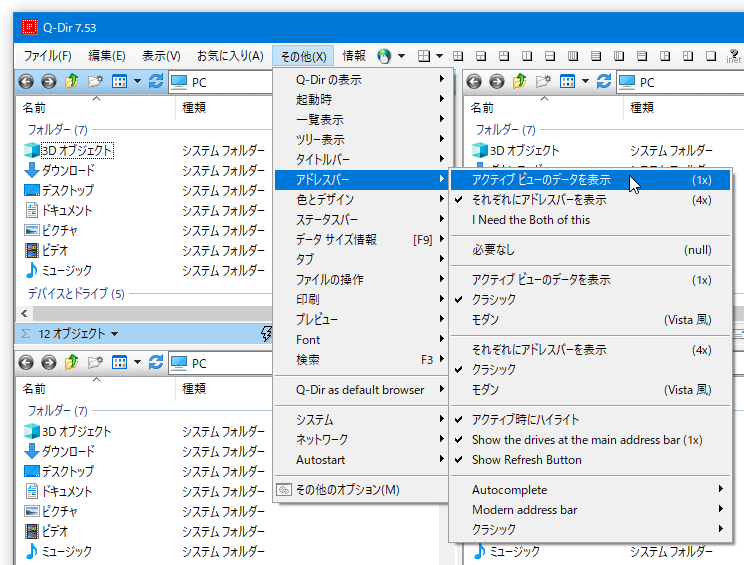
Task: Refresh the bottom-left pane
Action: point(156,363)
